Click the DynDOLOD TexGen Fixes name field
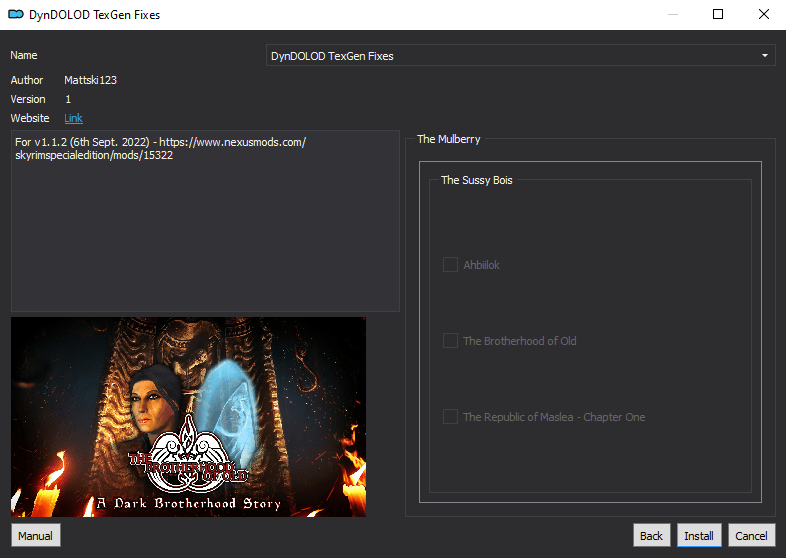The image size is (786, 558). (x=520, y=56)
